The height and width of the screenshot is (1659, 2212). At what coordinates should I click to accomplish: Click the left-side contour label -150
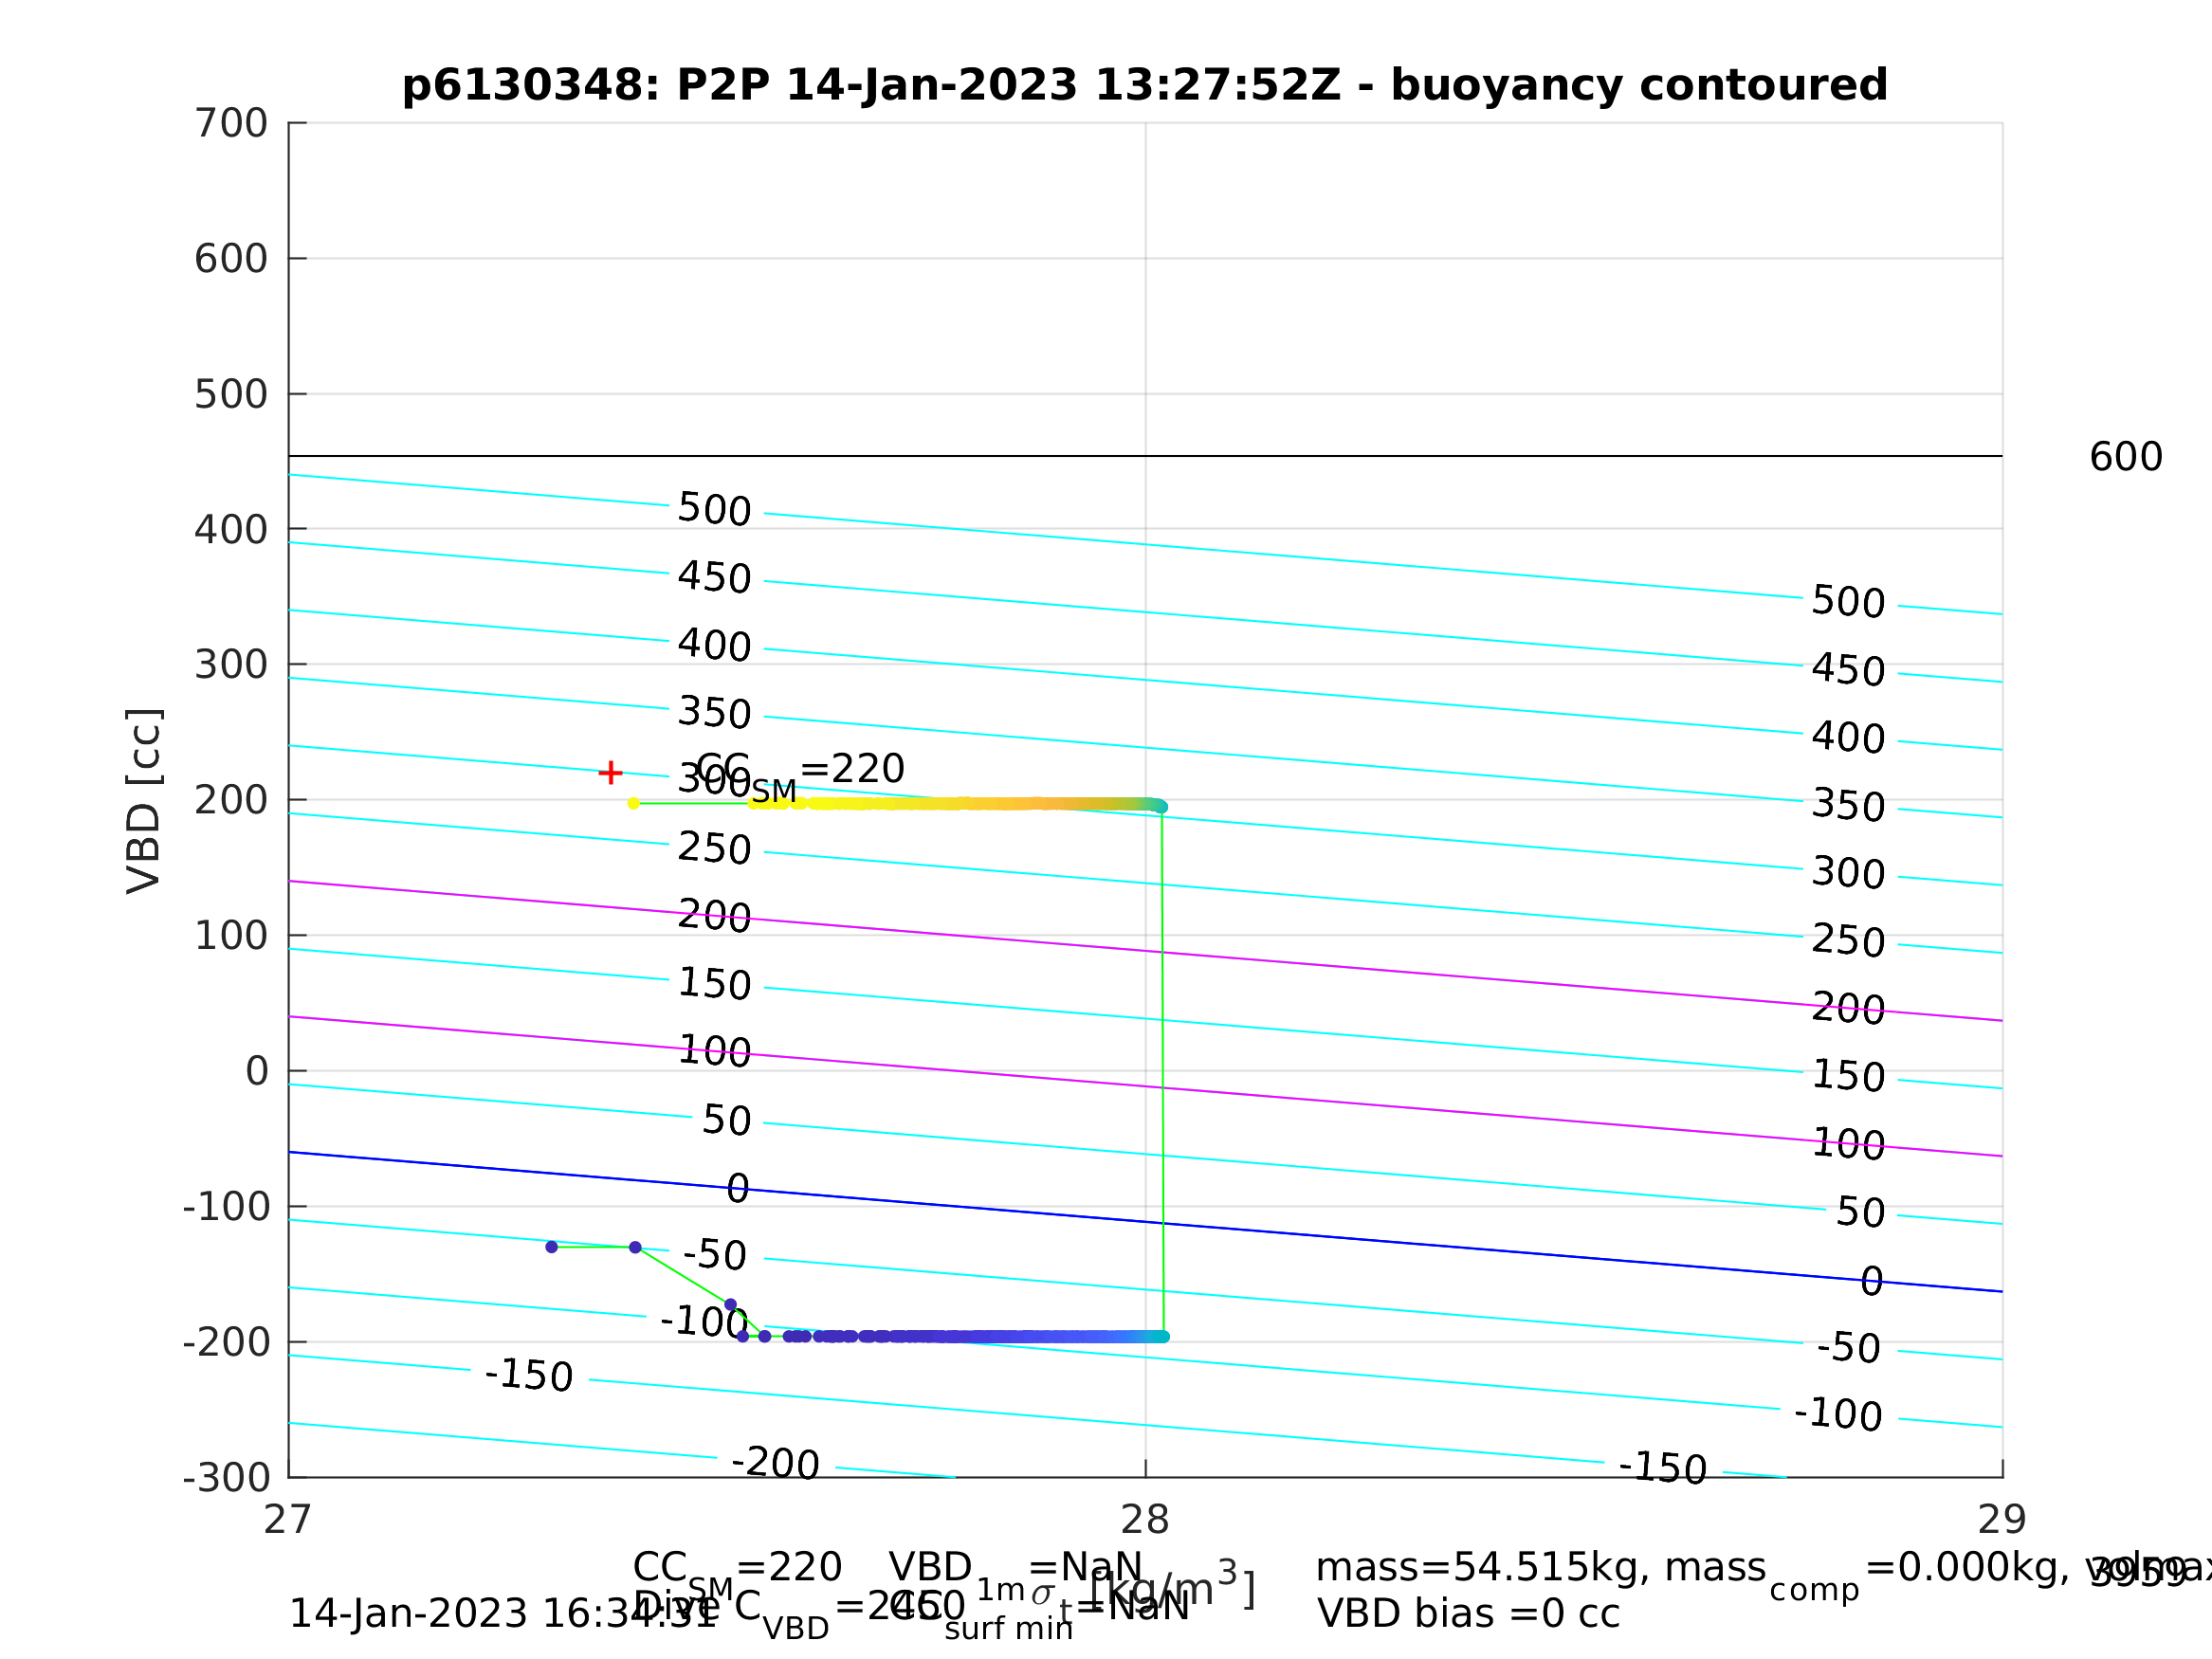point(529,1375)
